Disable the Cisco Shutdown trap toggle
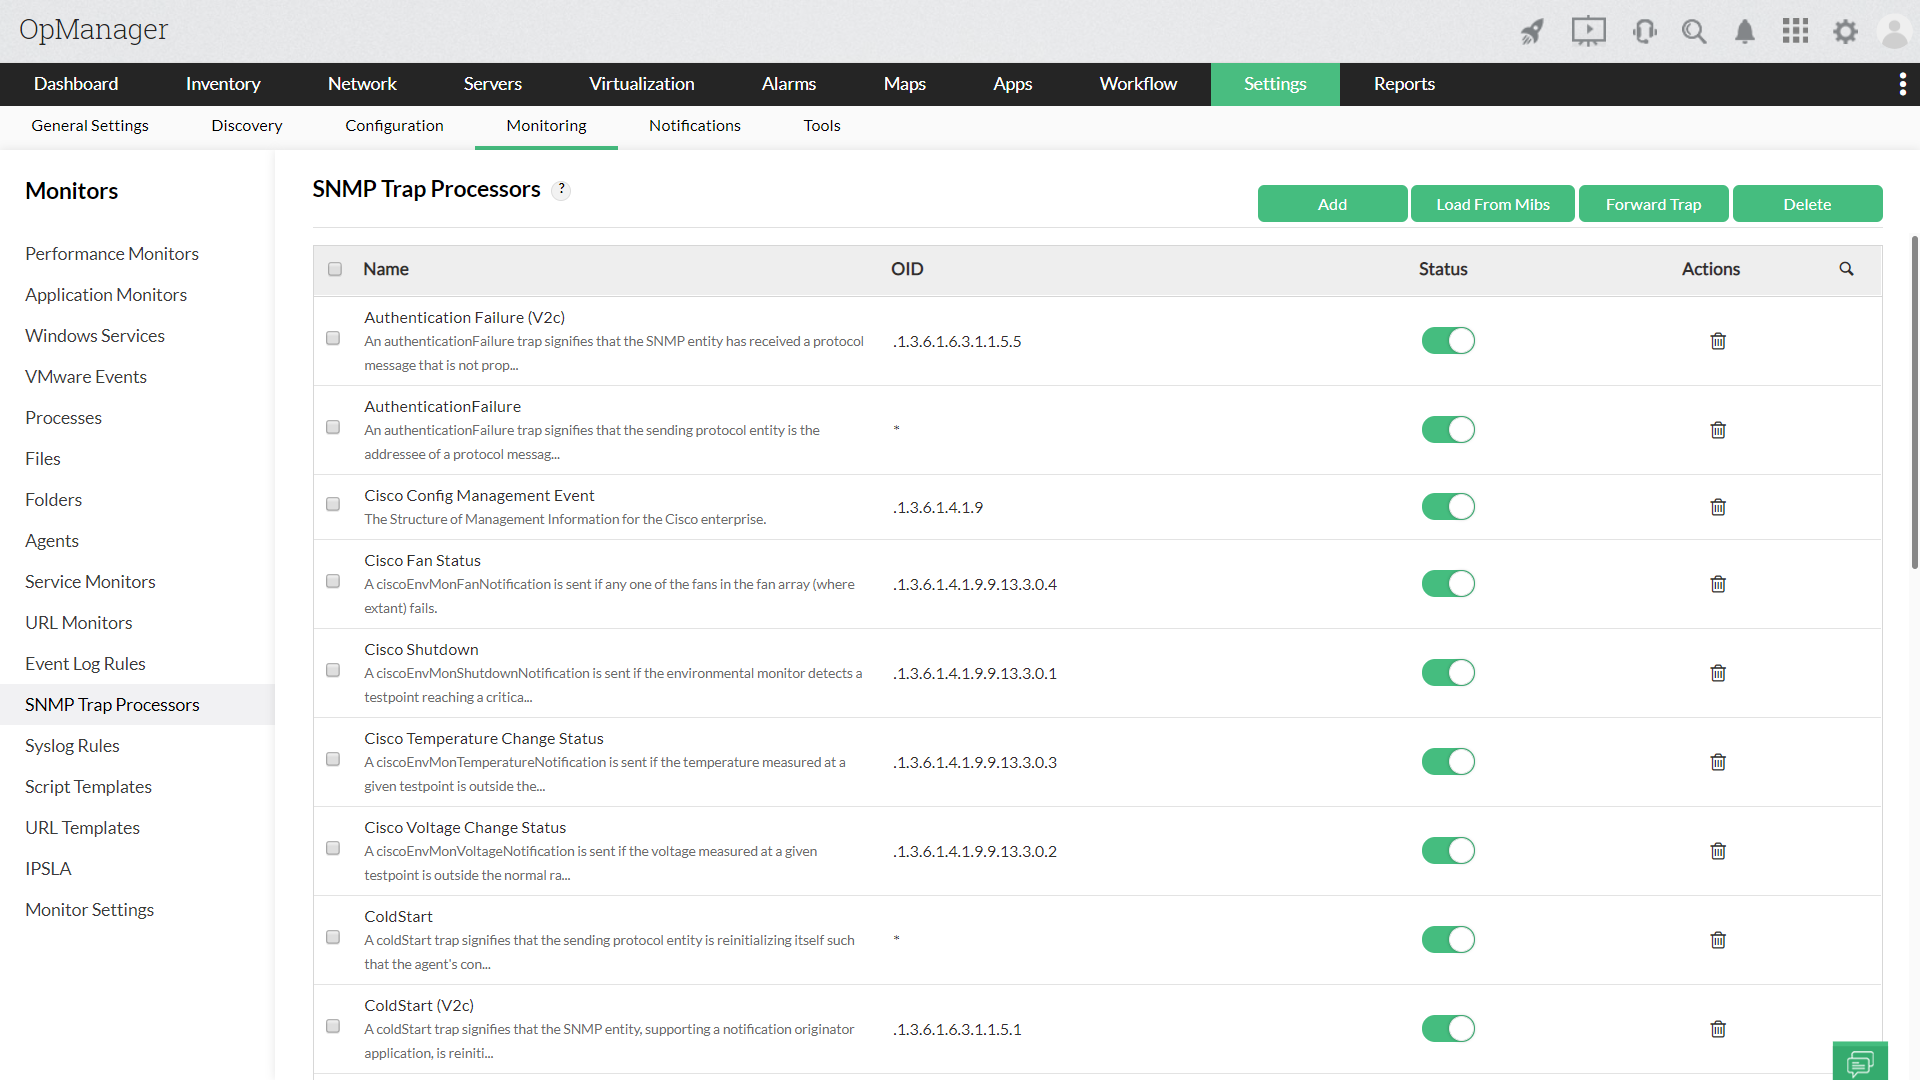The image size is (1920, 1080). (1447, 673)
